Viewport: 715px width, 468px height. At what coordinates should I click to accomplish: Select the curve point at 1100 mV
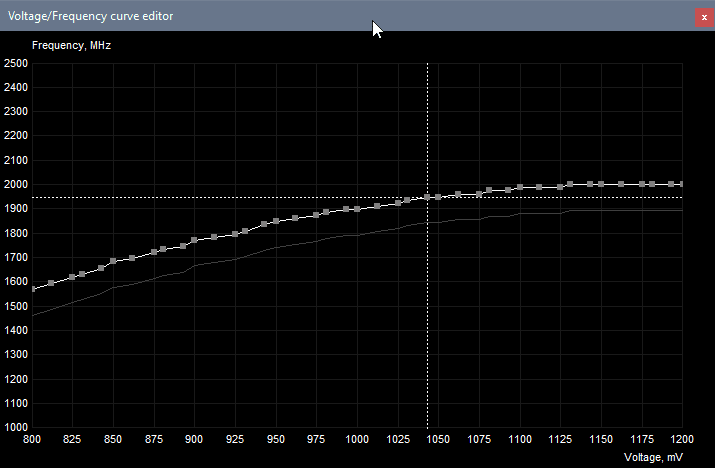[520, 187]
